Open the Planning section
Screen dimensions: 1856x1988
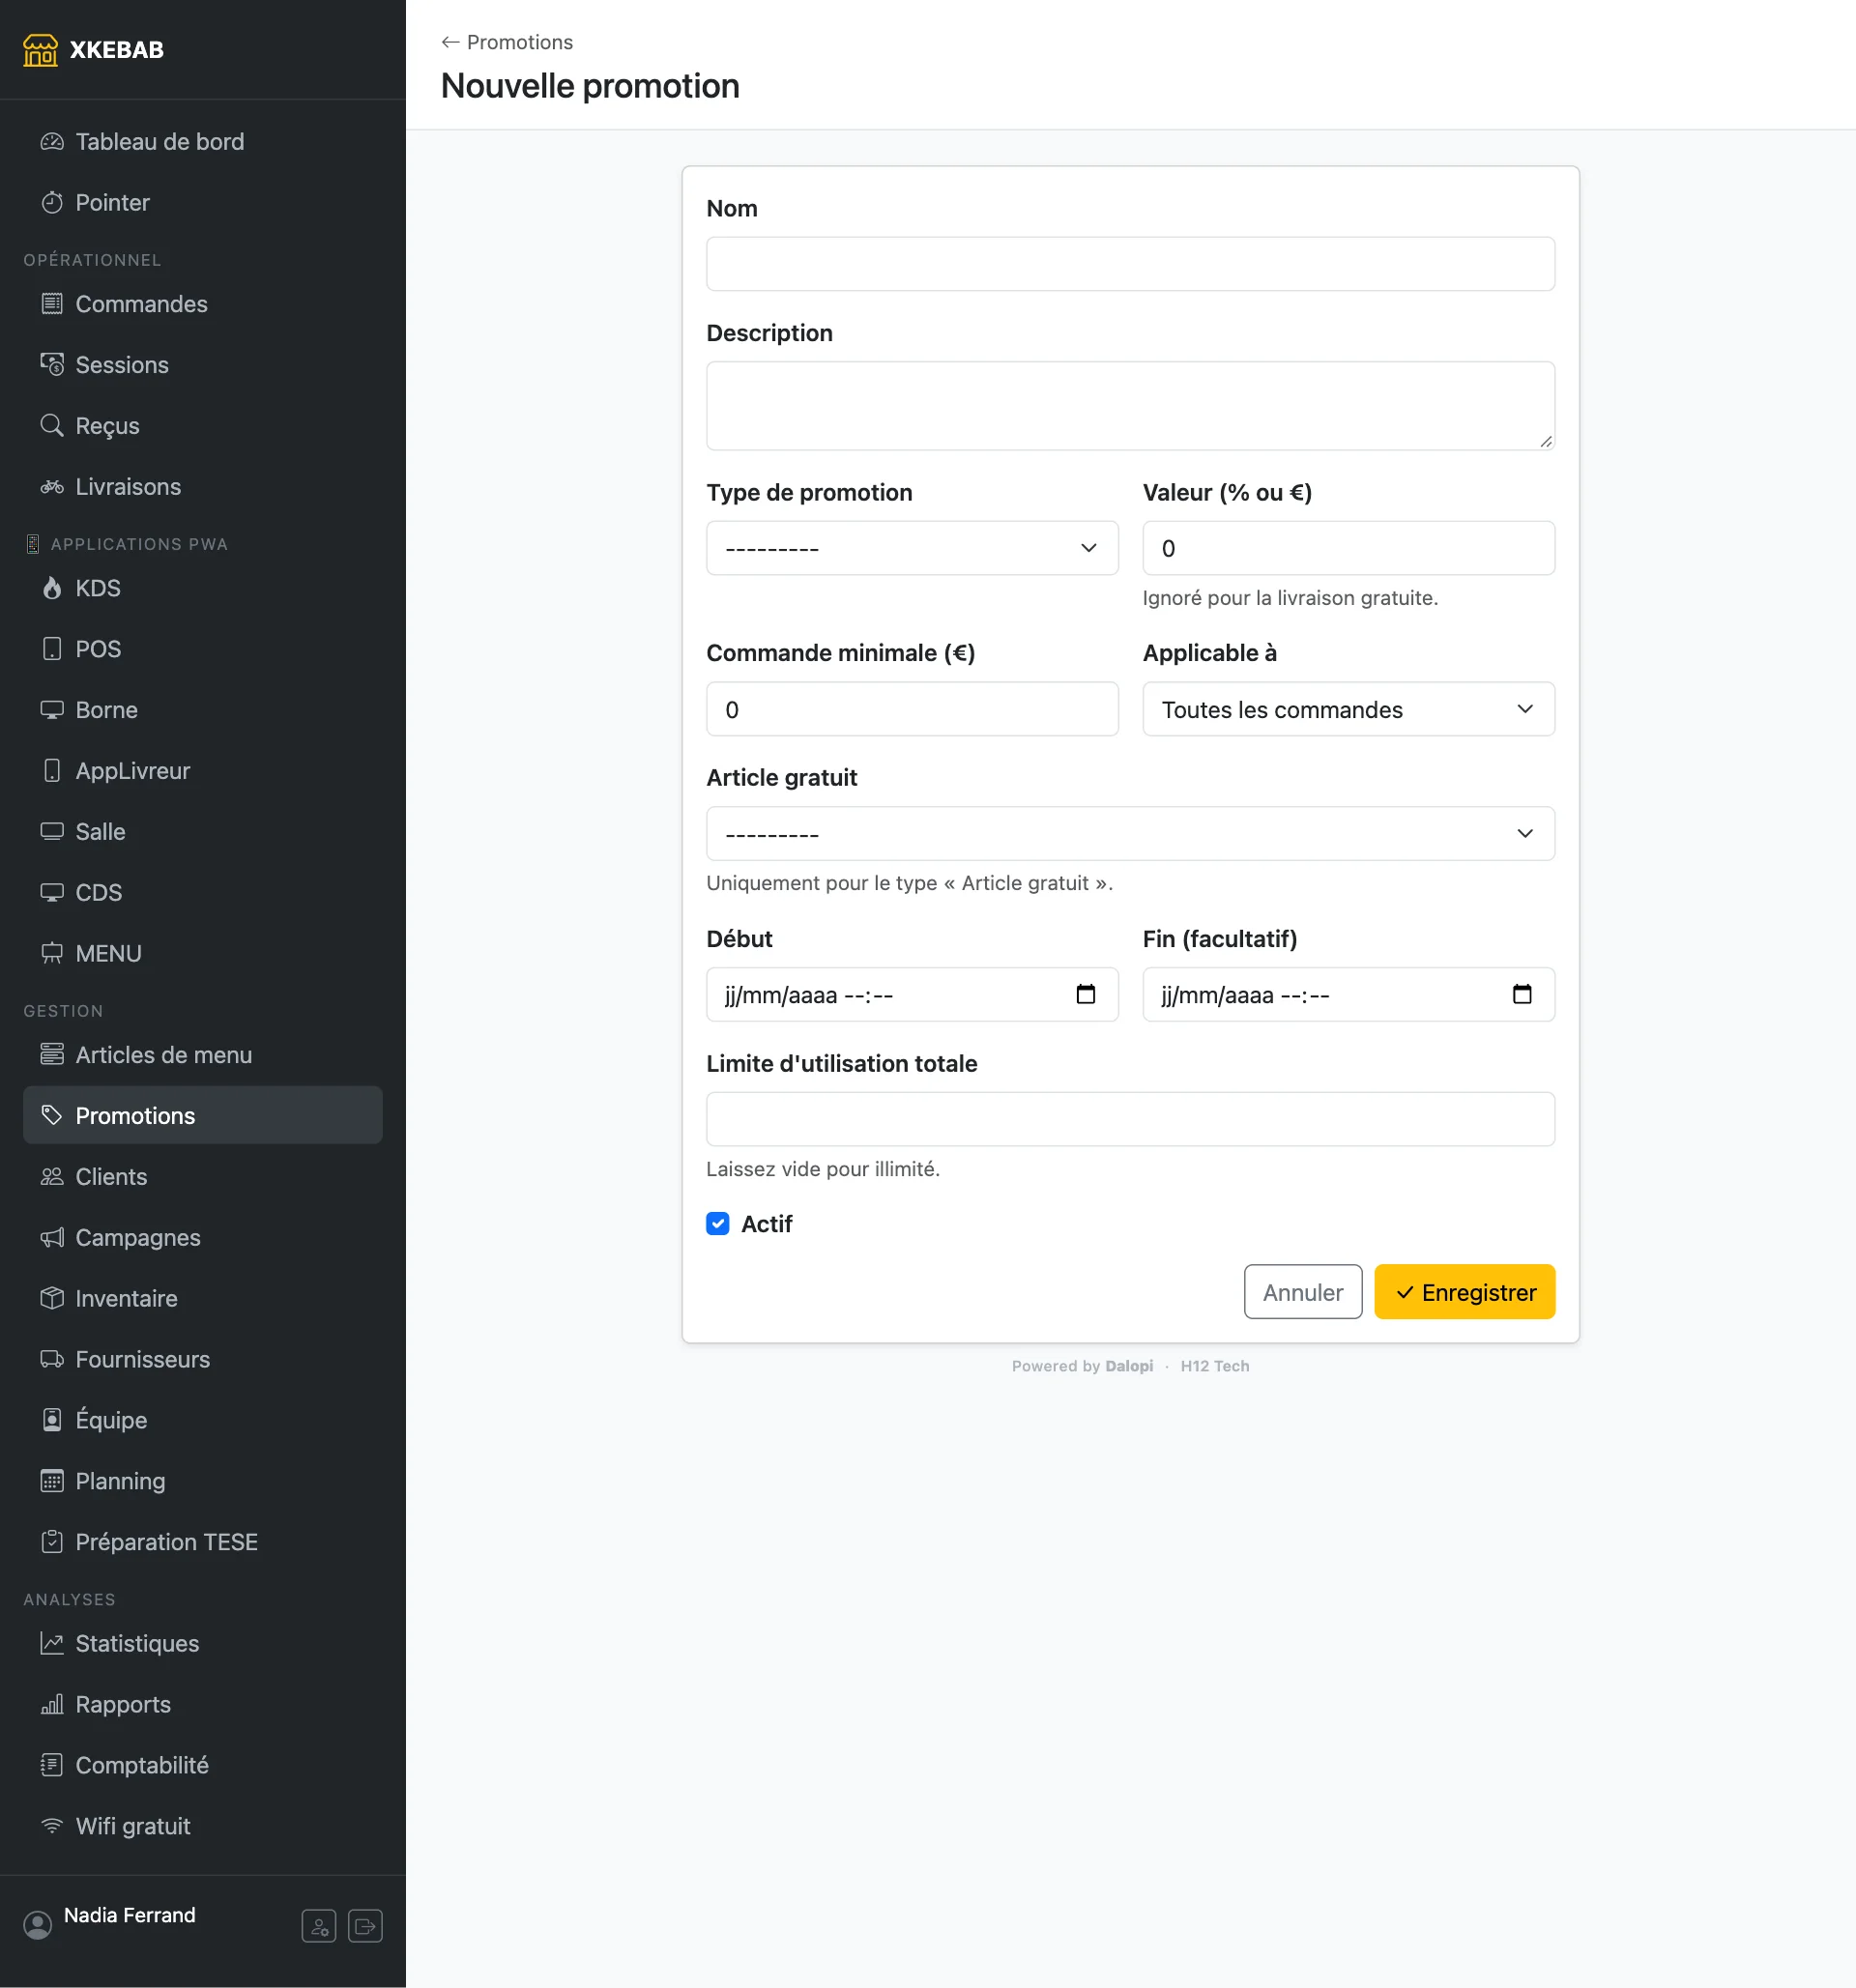[x=203, y=1481]
